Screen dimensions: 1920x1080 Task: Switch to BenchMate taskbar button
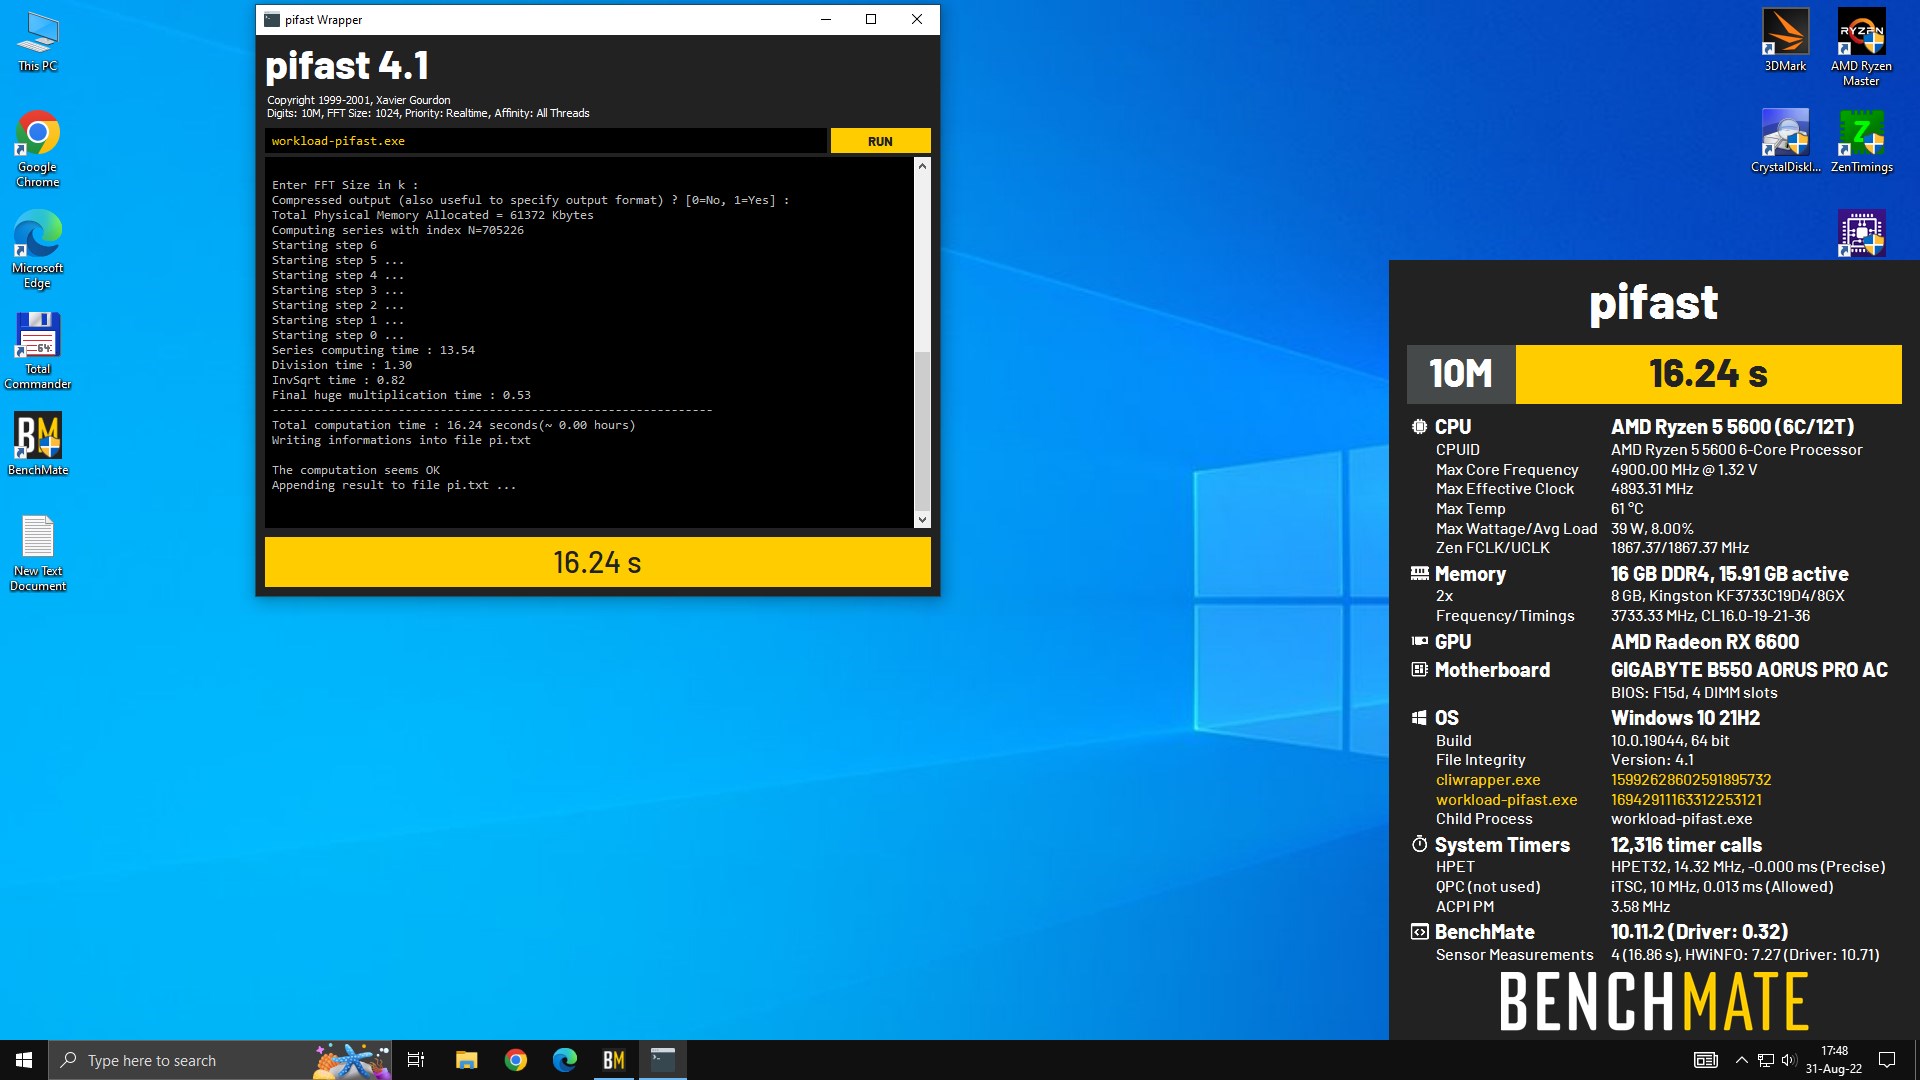click(614, 1060)
